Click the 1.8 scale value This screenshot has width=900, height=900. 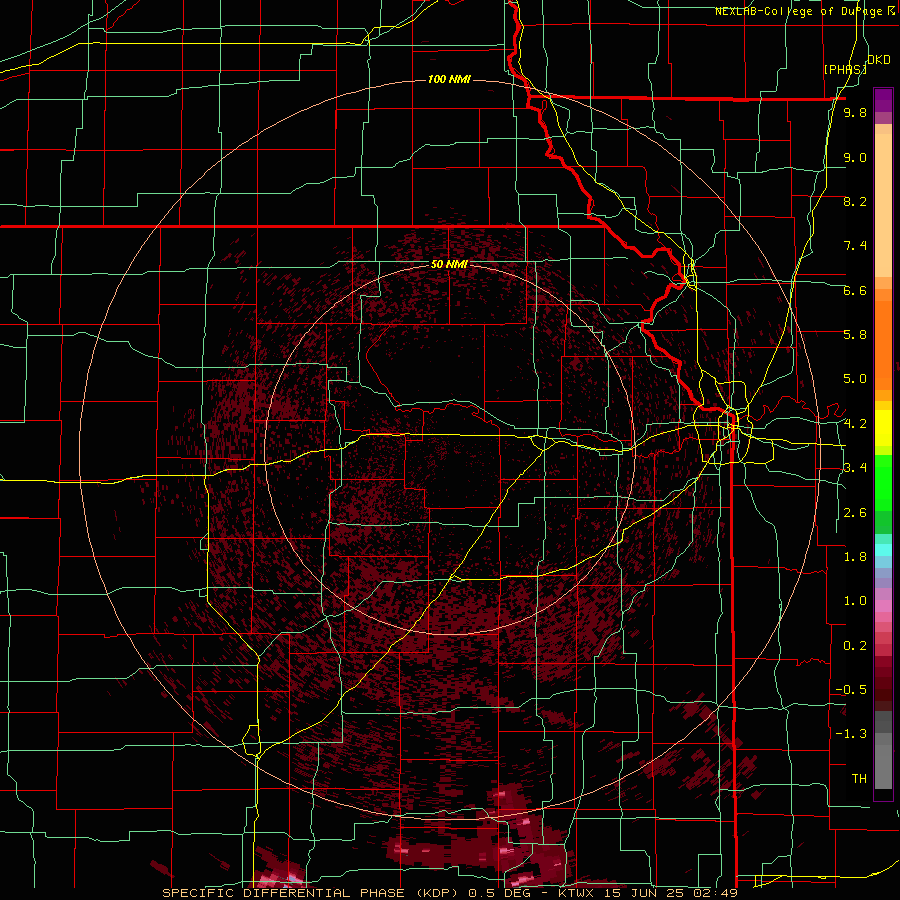coord(855,557)
